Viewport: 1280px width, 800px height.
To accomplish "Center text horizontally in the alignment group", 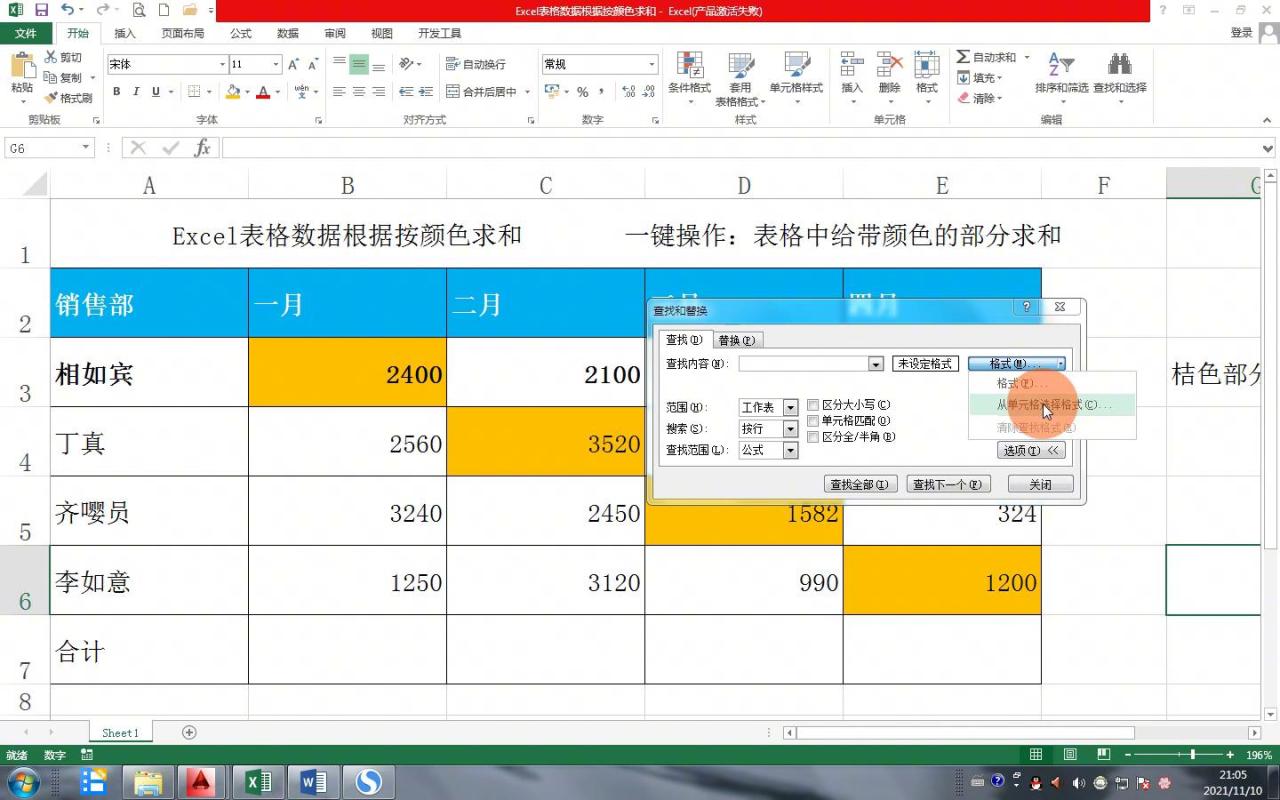I will point(358,92).
